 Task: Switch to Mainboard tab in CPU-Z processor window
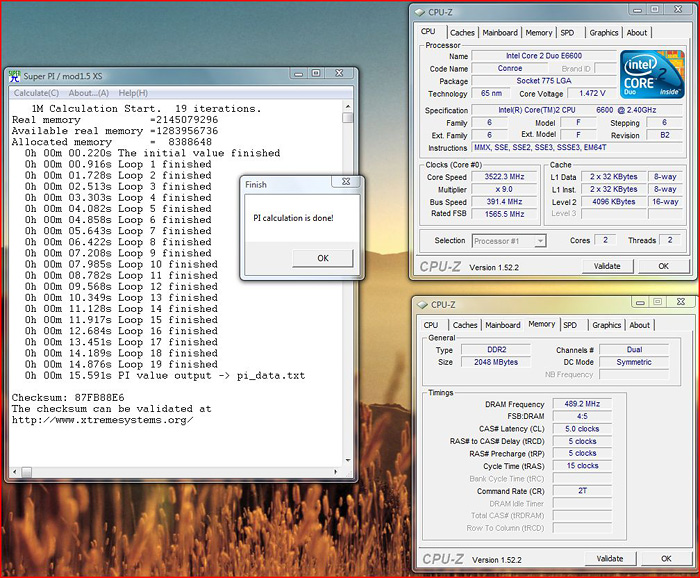[501, 32]
